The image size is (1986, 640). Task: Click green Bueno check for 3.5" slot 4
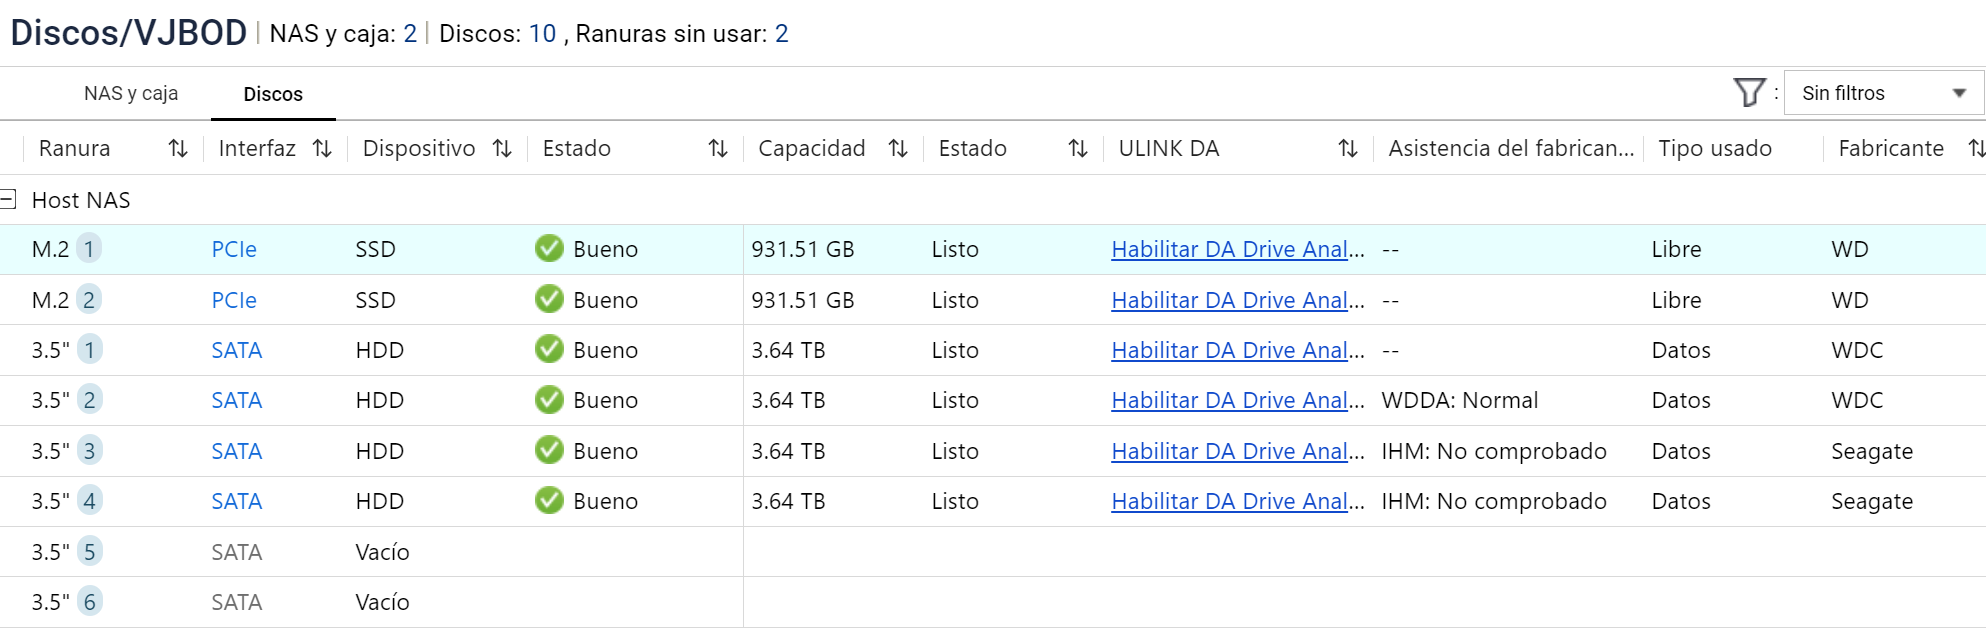549,501
